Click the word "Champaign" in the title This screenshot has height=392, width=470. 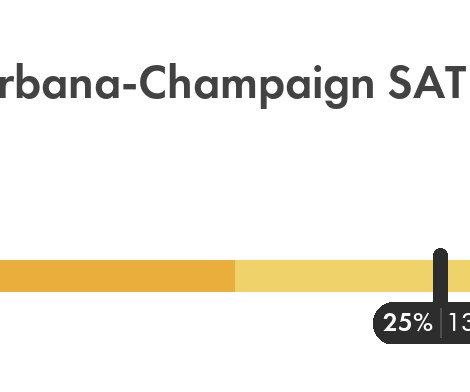pos(256,85)
